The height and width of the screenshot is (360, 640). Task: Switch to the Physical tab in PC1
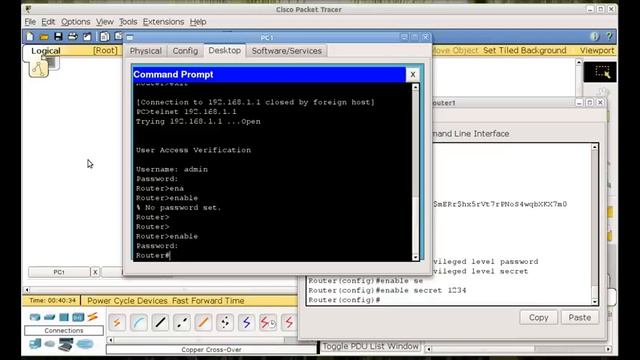click(146, 51)
